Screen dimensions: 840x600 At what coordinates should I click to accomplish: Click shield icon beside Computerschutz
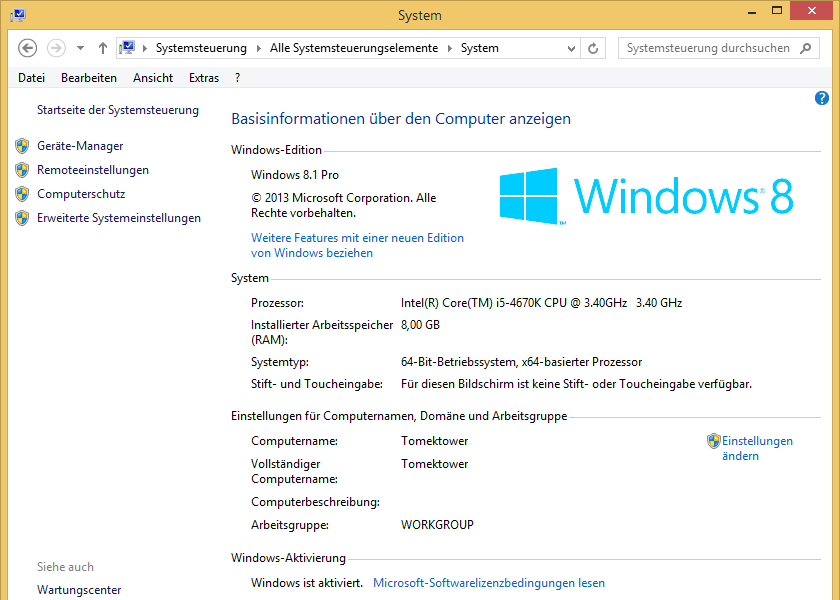[22, 194]
